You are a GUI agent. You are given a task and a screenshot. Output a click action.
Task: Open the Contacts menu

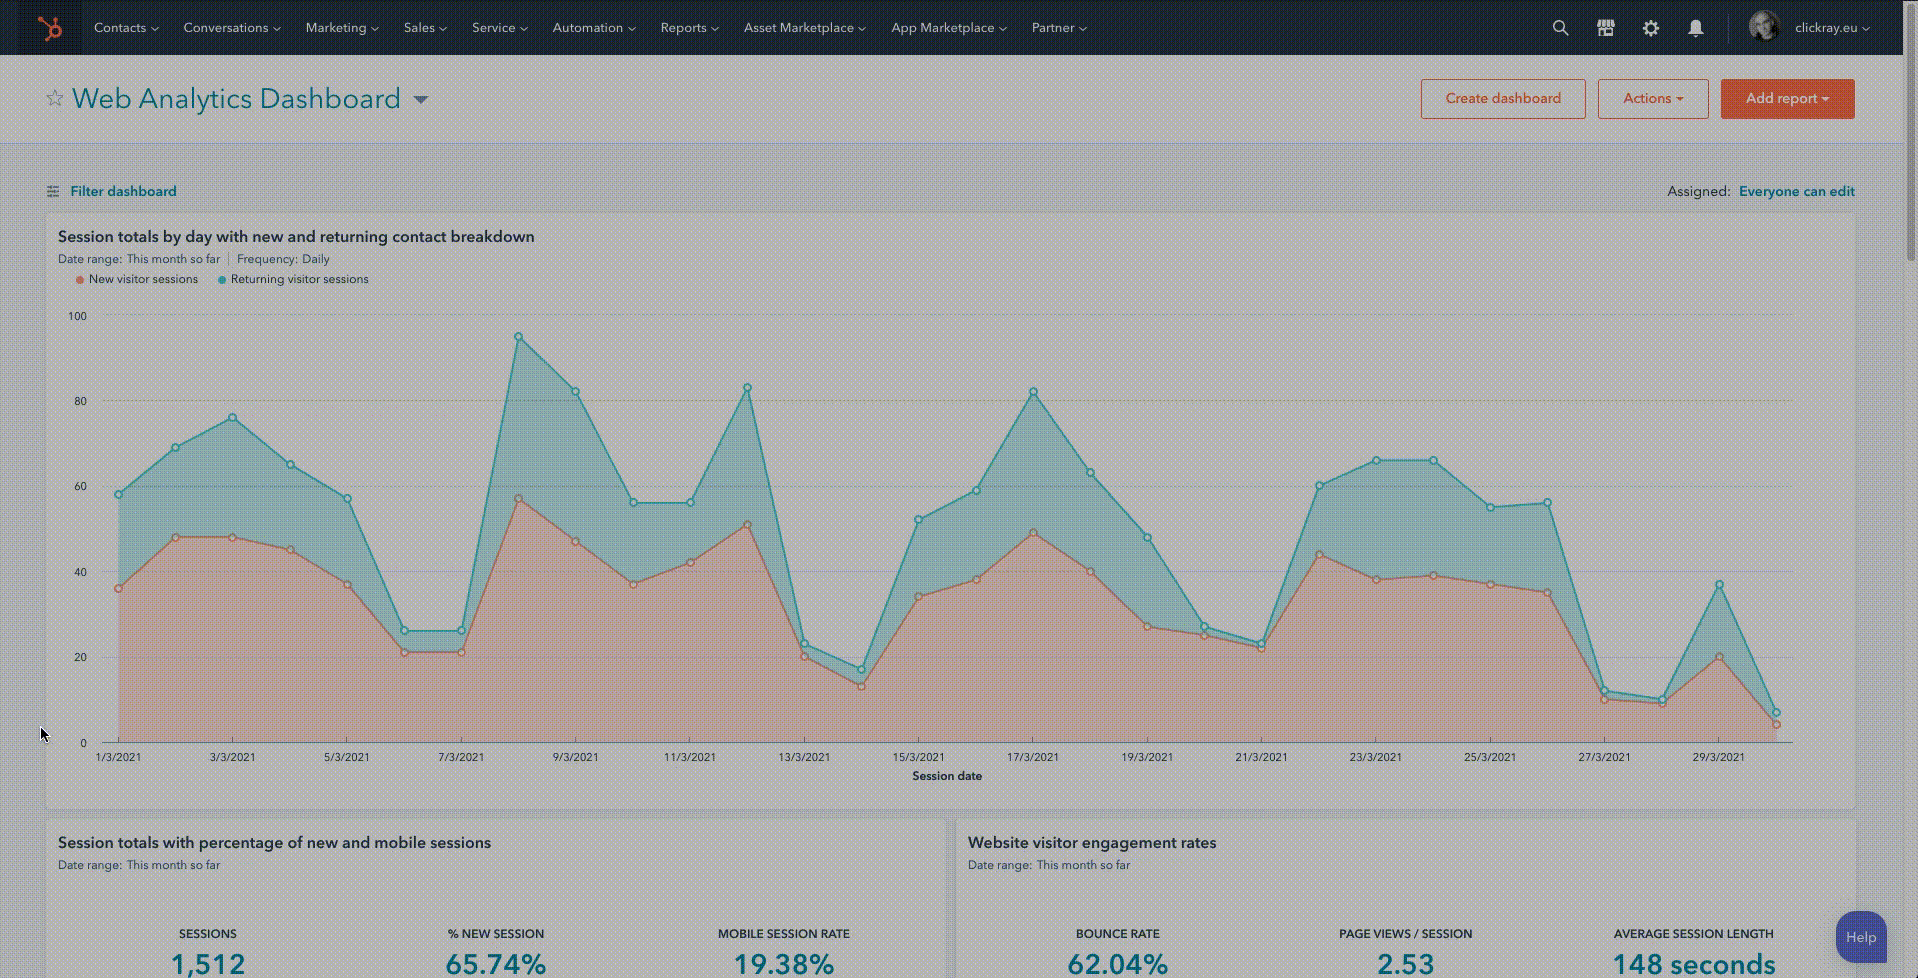pos(126,28)
